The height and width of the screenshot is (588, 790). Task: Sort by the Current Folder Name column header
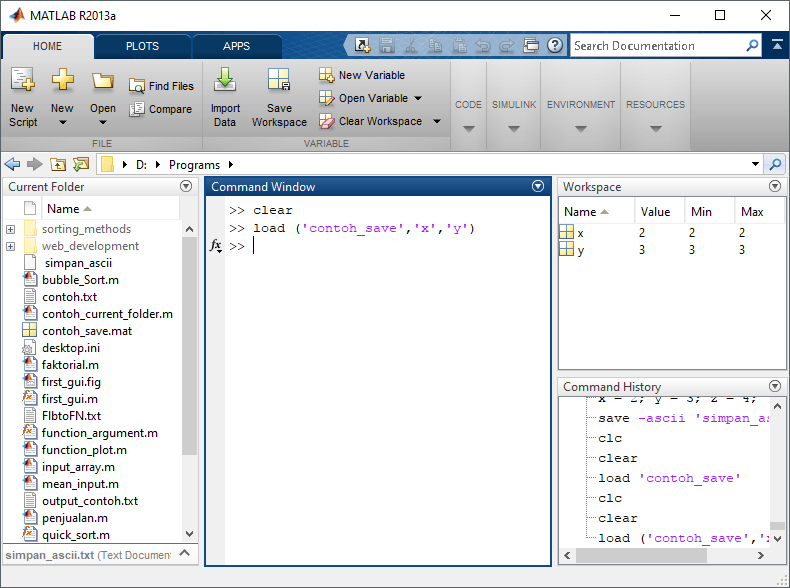pyautogui.click(x=70, y=209)
